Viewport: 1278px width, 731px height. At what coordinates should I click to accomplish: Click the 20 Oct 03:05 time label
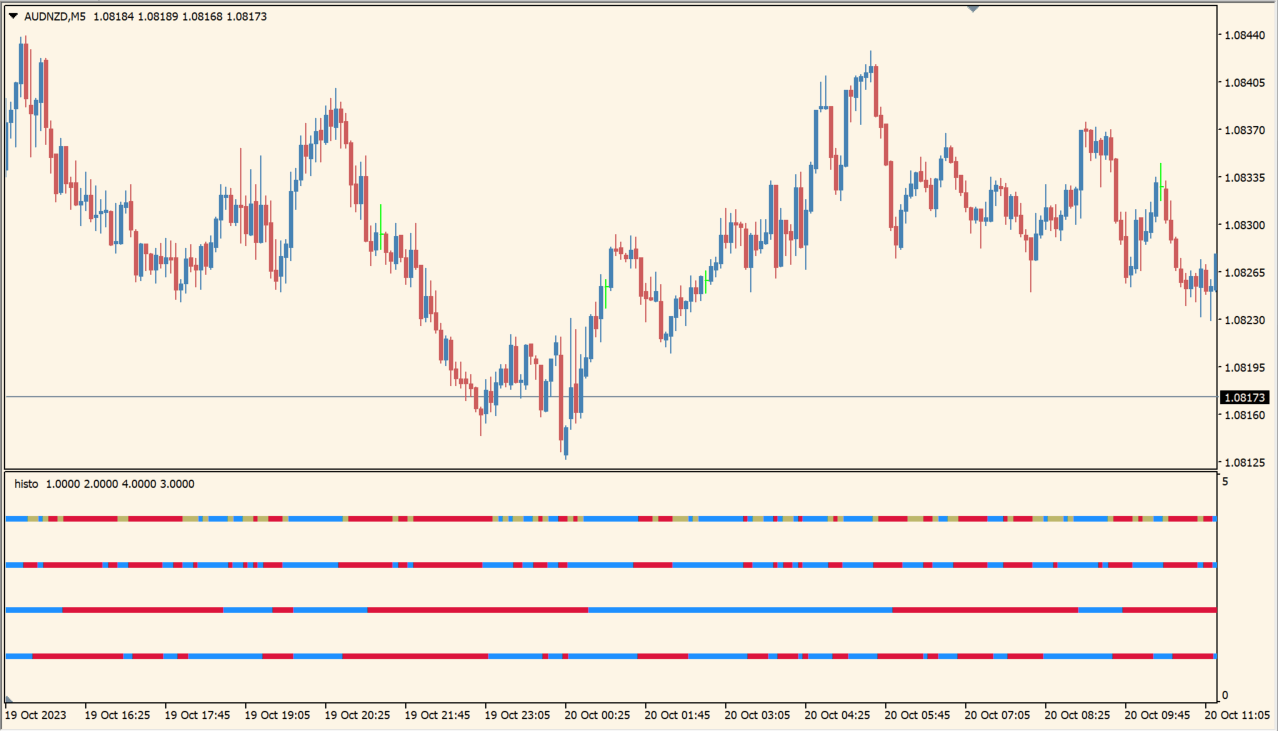click(x=758, y=715)
